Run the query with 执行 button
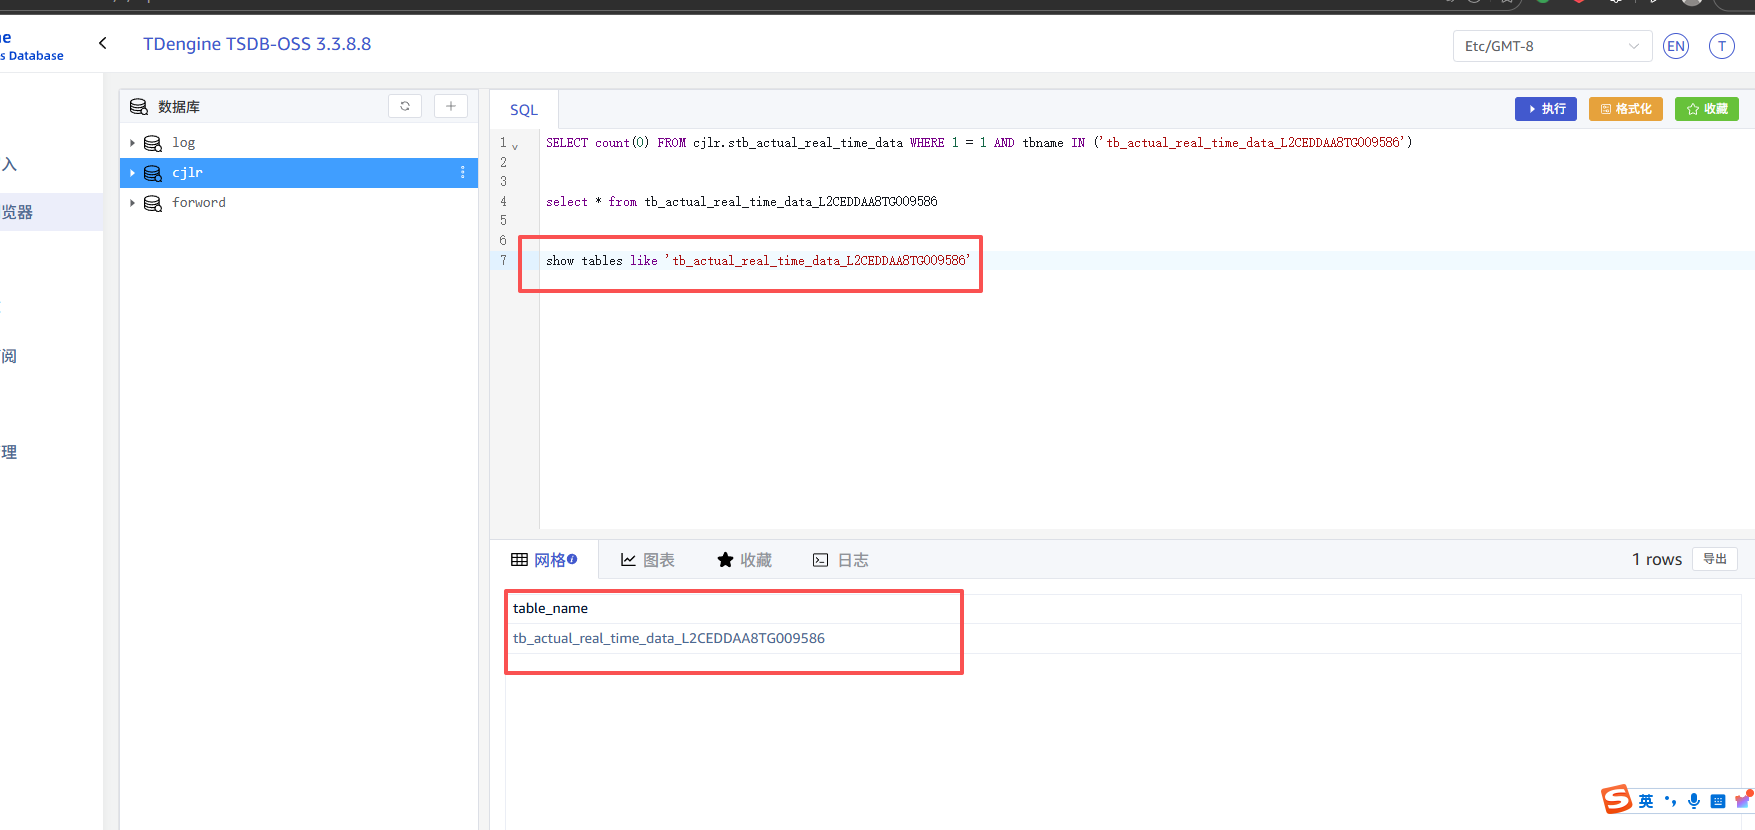1755x830 pixels. pos(1546,109)
